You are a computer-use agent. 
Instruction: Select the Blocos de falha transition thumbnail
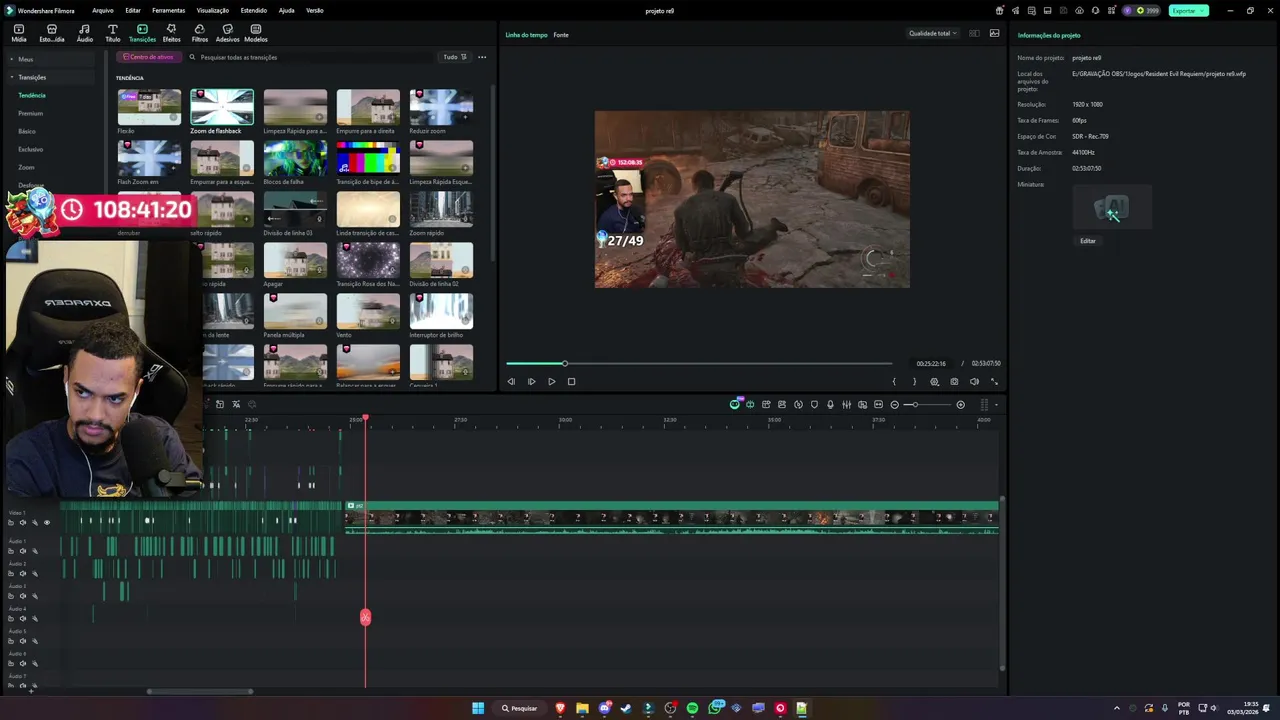(x=295, y=158)
